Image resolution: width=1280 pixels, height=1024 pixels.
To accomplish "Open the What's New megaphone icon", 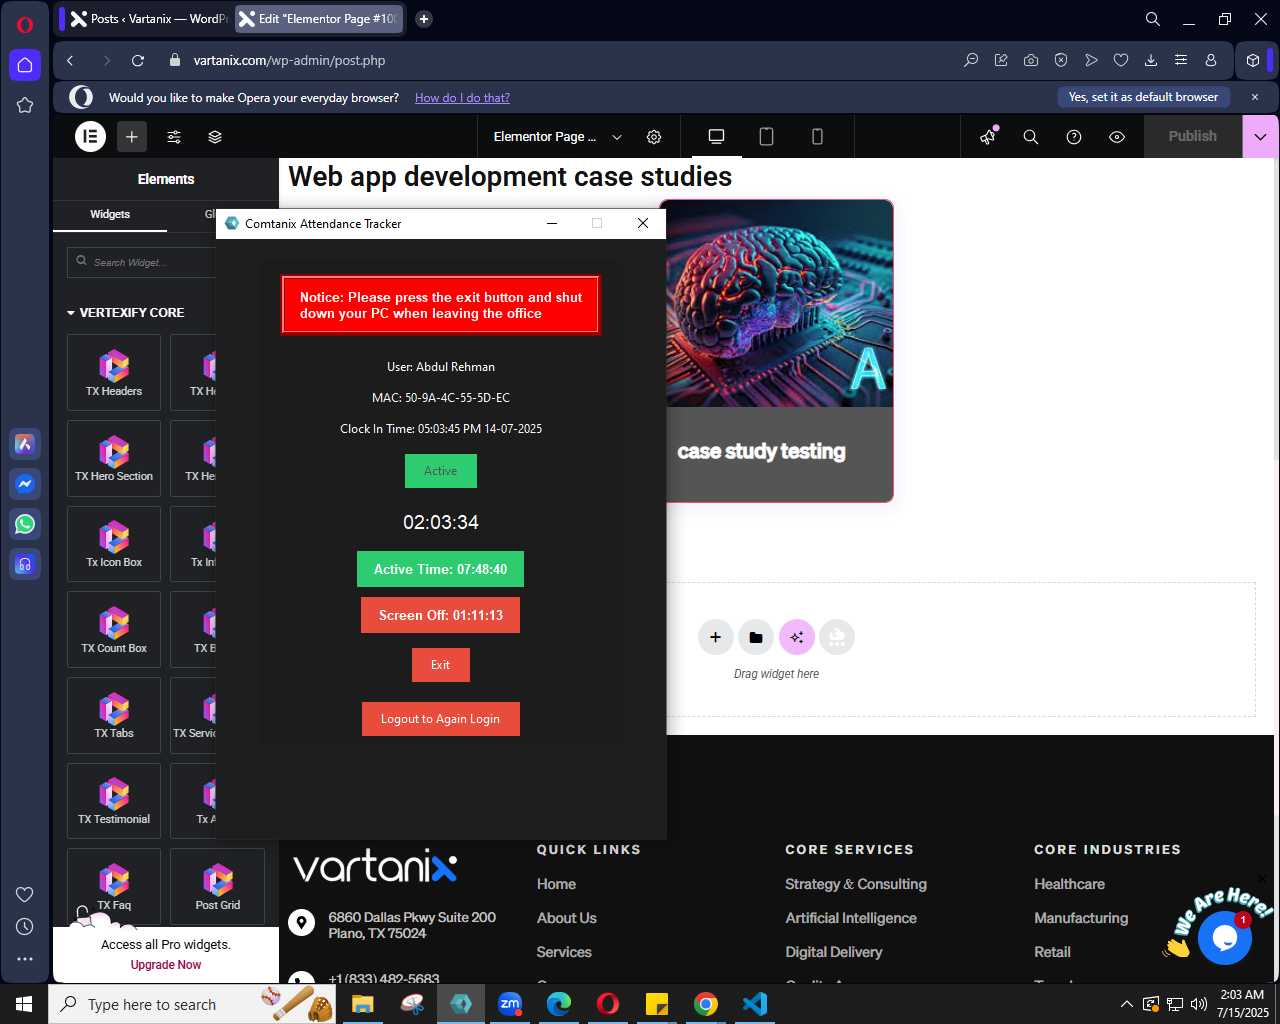I will [x=988, y=137].
